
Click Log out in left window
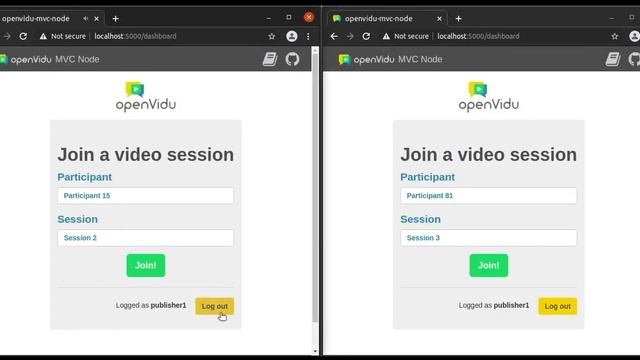tap(214, 306)
